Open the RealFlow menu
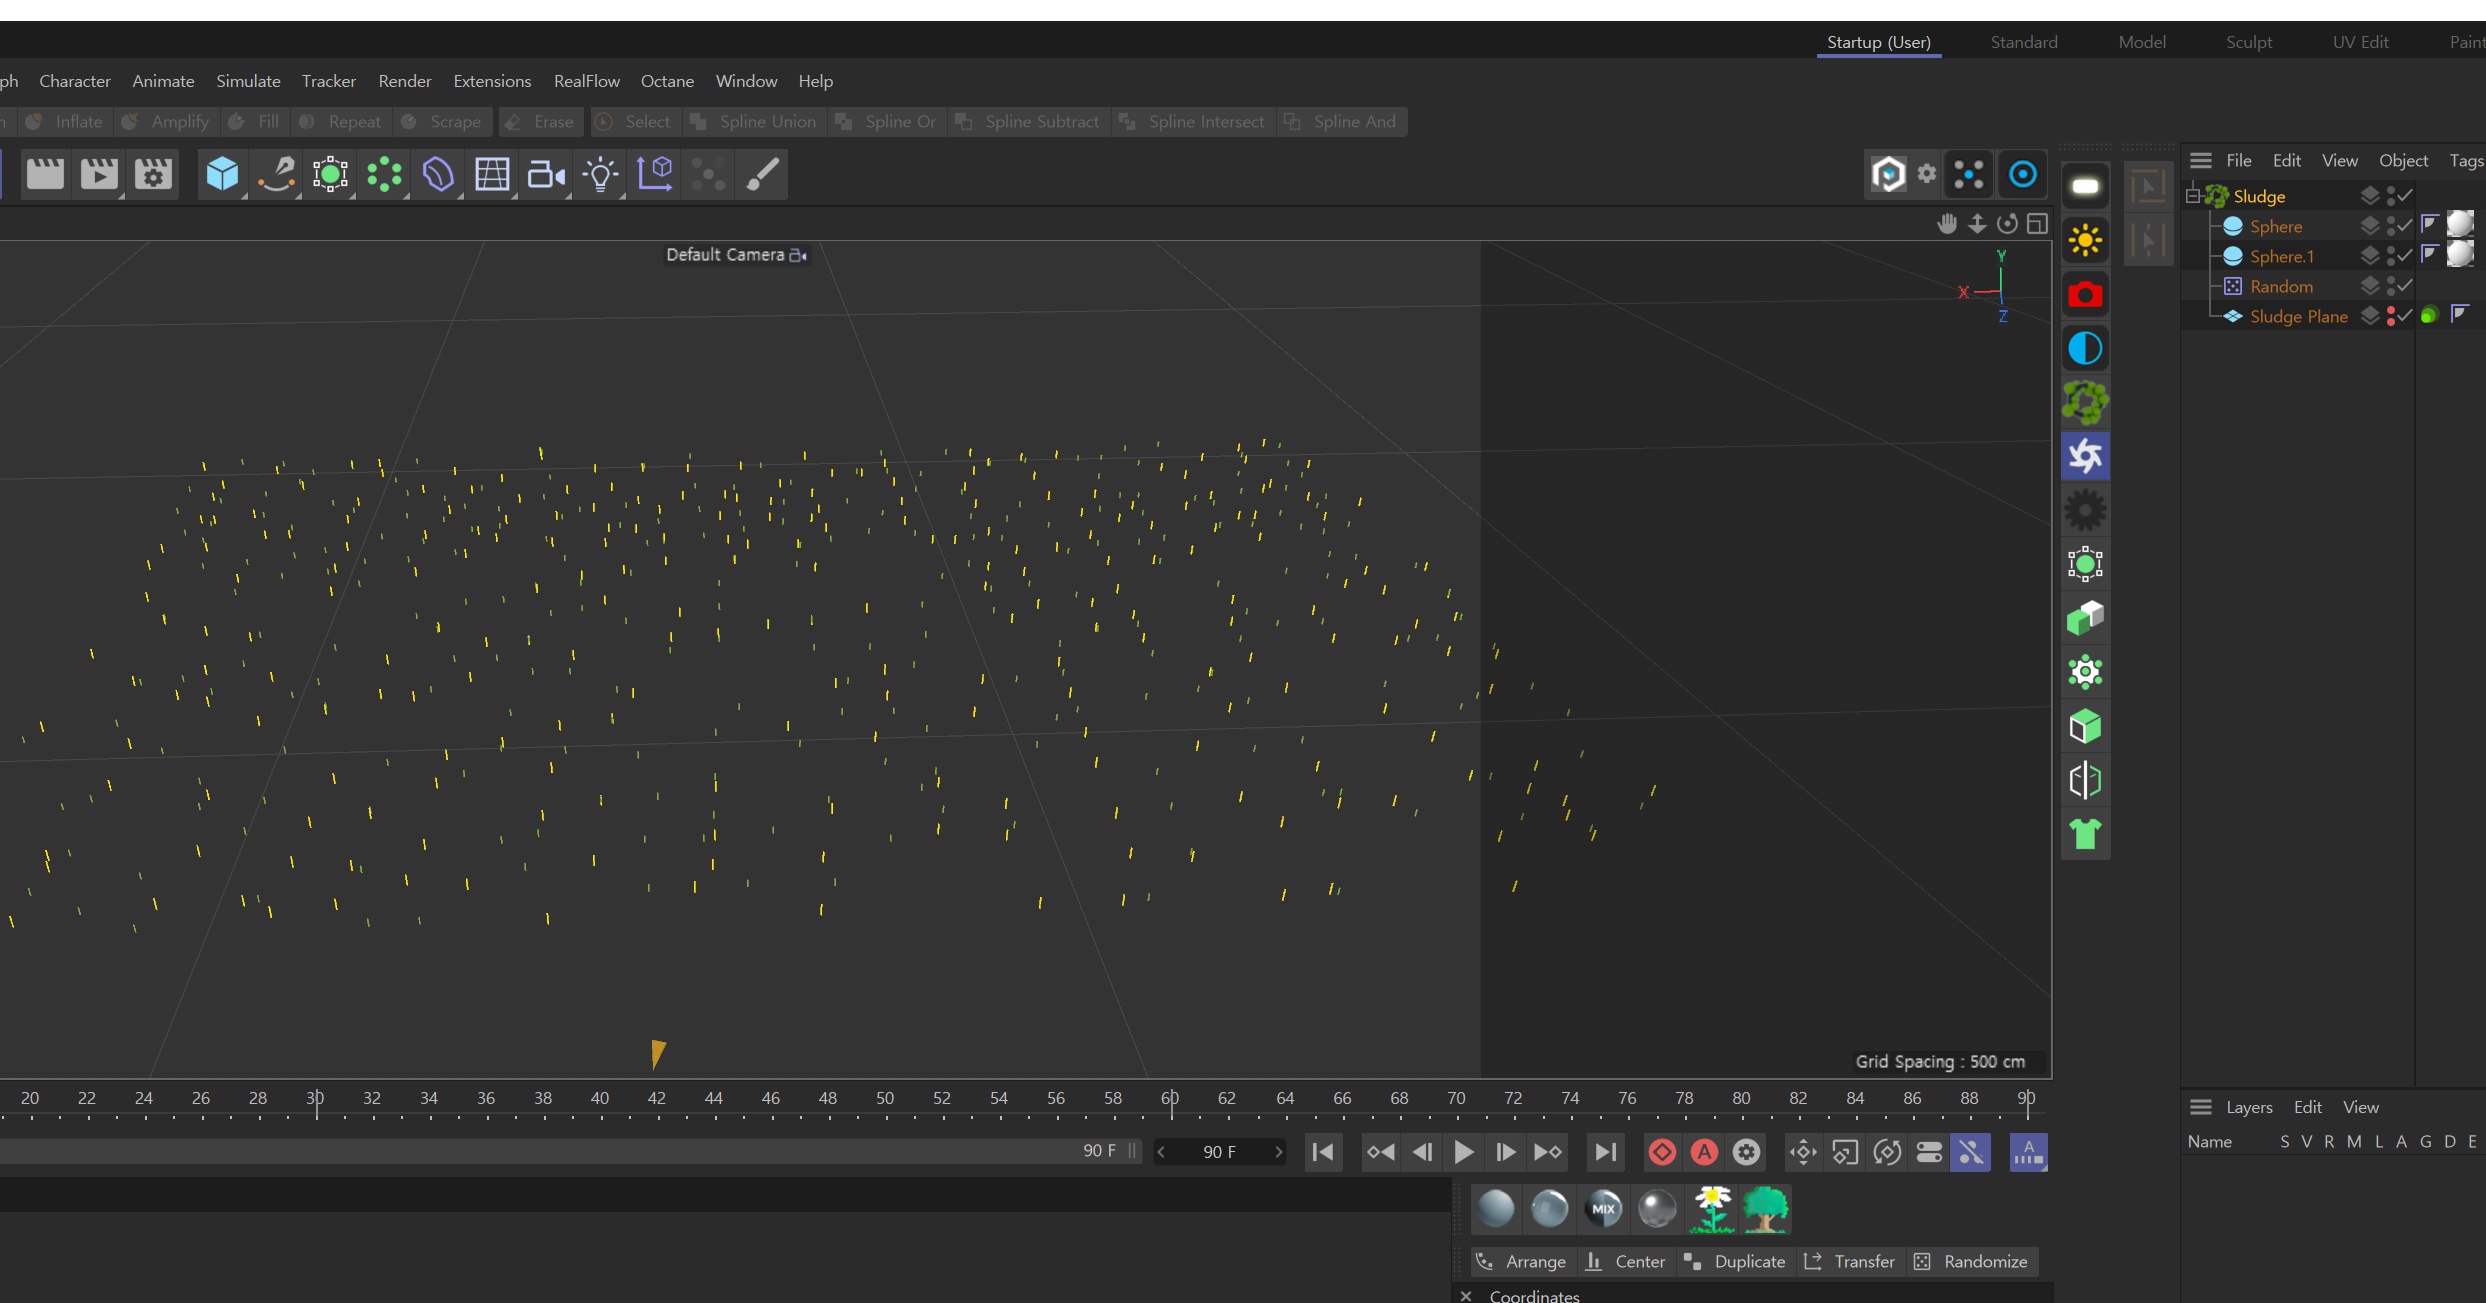The image size is (2486, 1303). pyautogui.click(x=587, y=81)
